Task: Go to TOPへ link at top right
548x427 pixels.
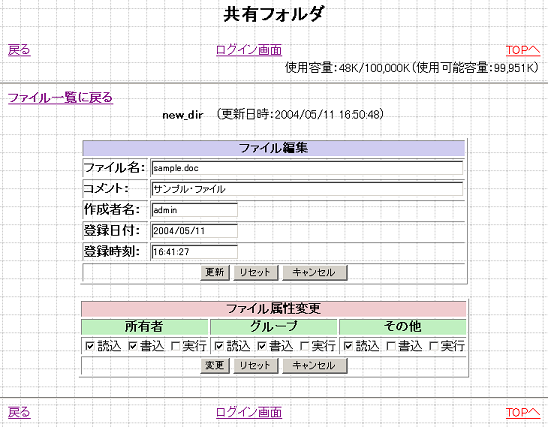Action: click(x=523, y=50)
